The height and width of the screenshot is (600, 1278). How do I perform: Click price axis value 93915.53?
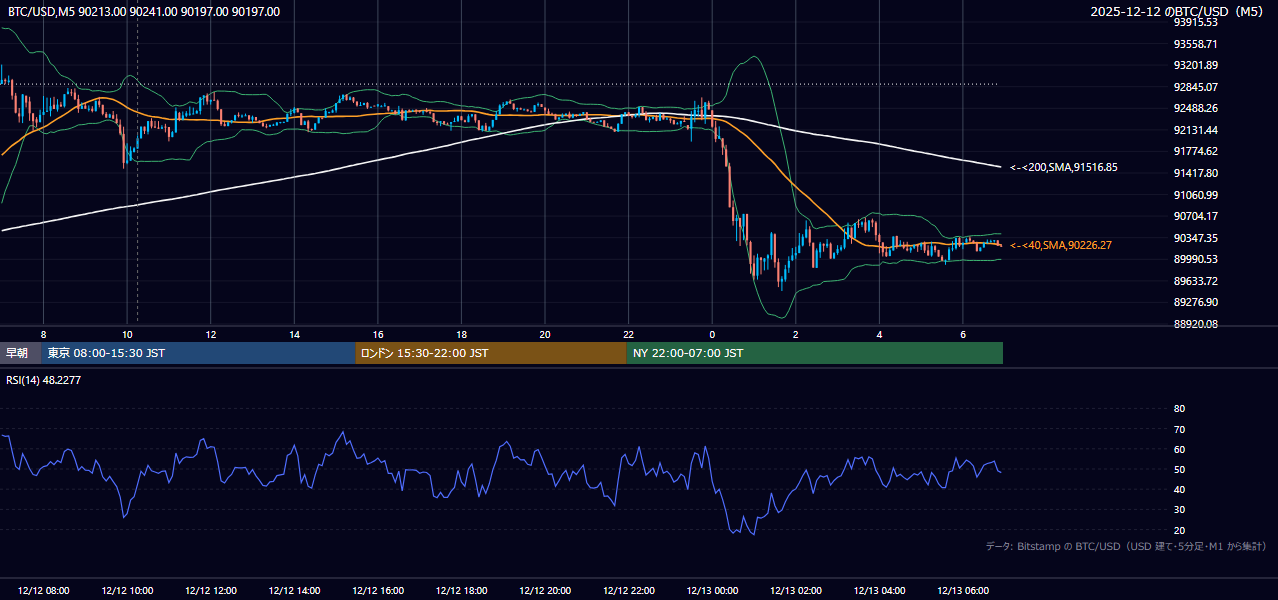[1197, 22]
